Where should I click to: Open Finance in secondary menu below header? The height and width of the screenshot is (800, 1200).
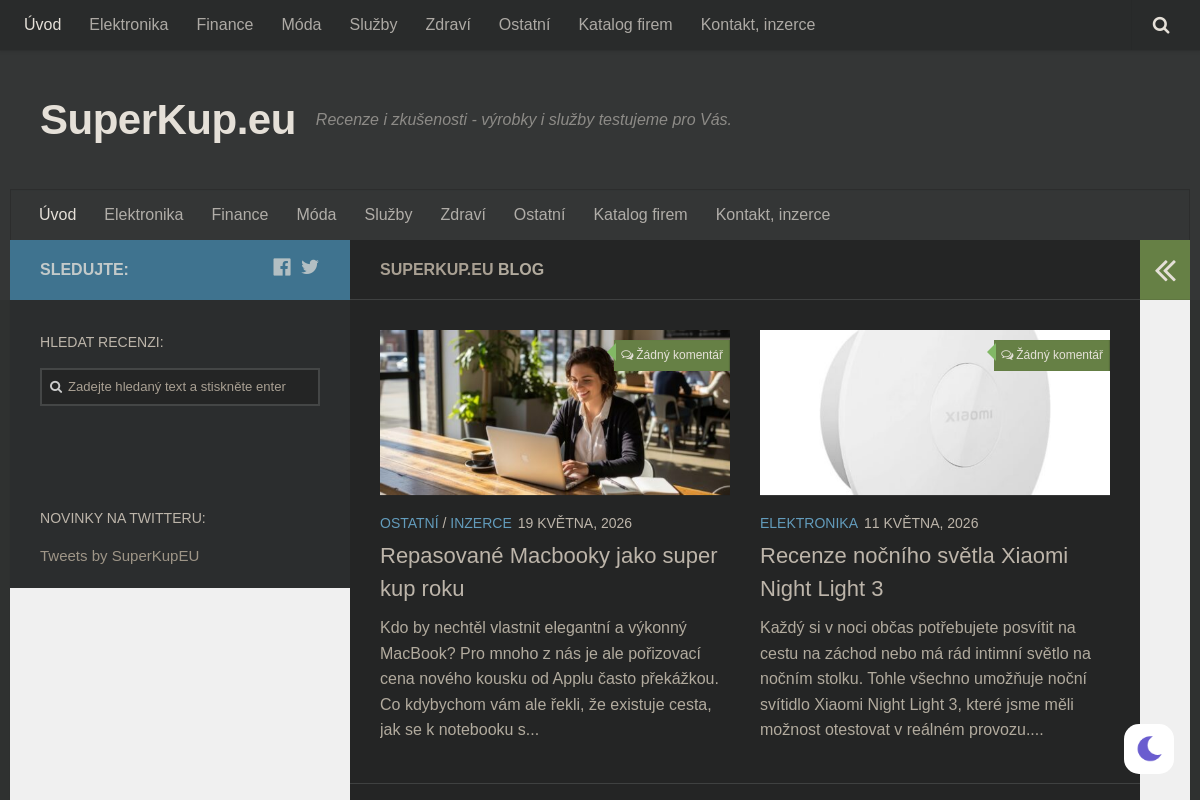240,215
